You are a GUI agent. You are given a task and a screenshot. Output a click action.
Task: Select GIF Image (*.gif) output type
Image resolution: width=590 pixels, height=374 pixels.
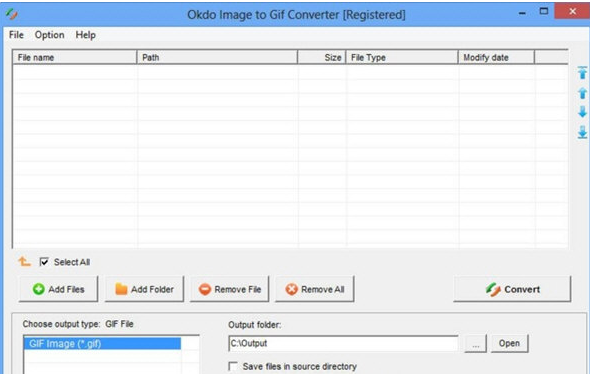[x=102, y=344]
